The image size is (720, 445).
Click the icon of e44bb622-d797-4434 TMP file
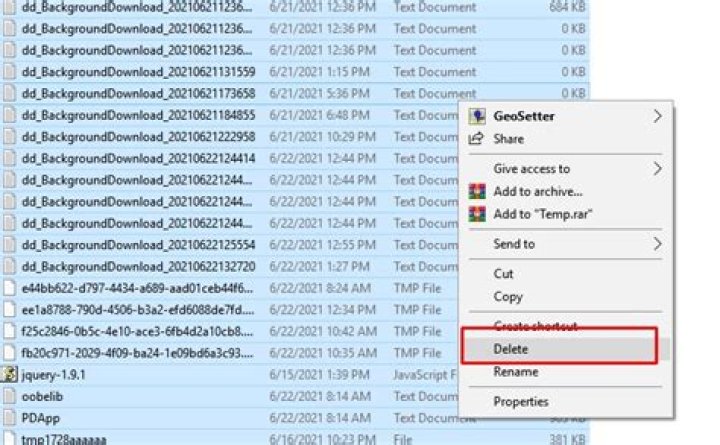tap(9, 288)
